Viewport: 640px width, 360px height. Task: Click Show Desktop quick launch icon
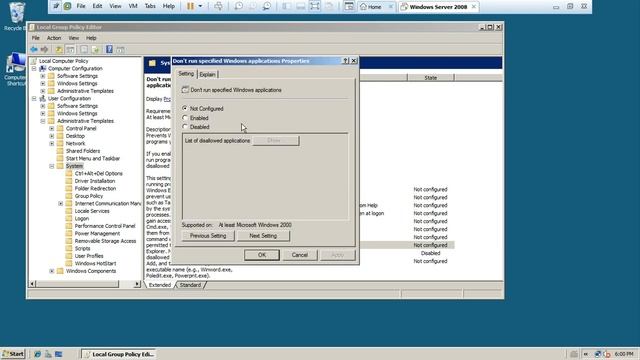58,354
